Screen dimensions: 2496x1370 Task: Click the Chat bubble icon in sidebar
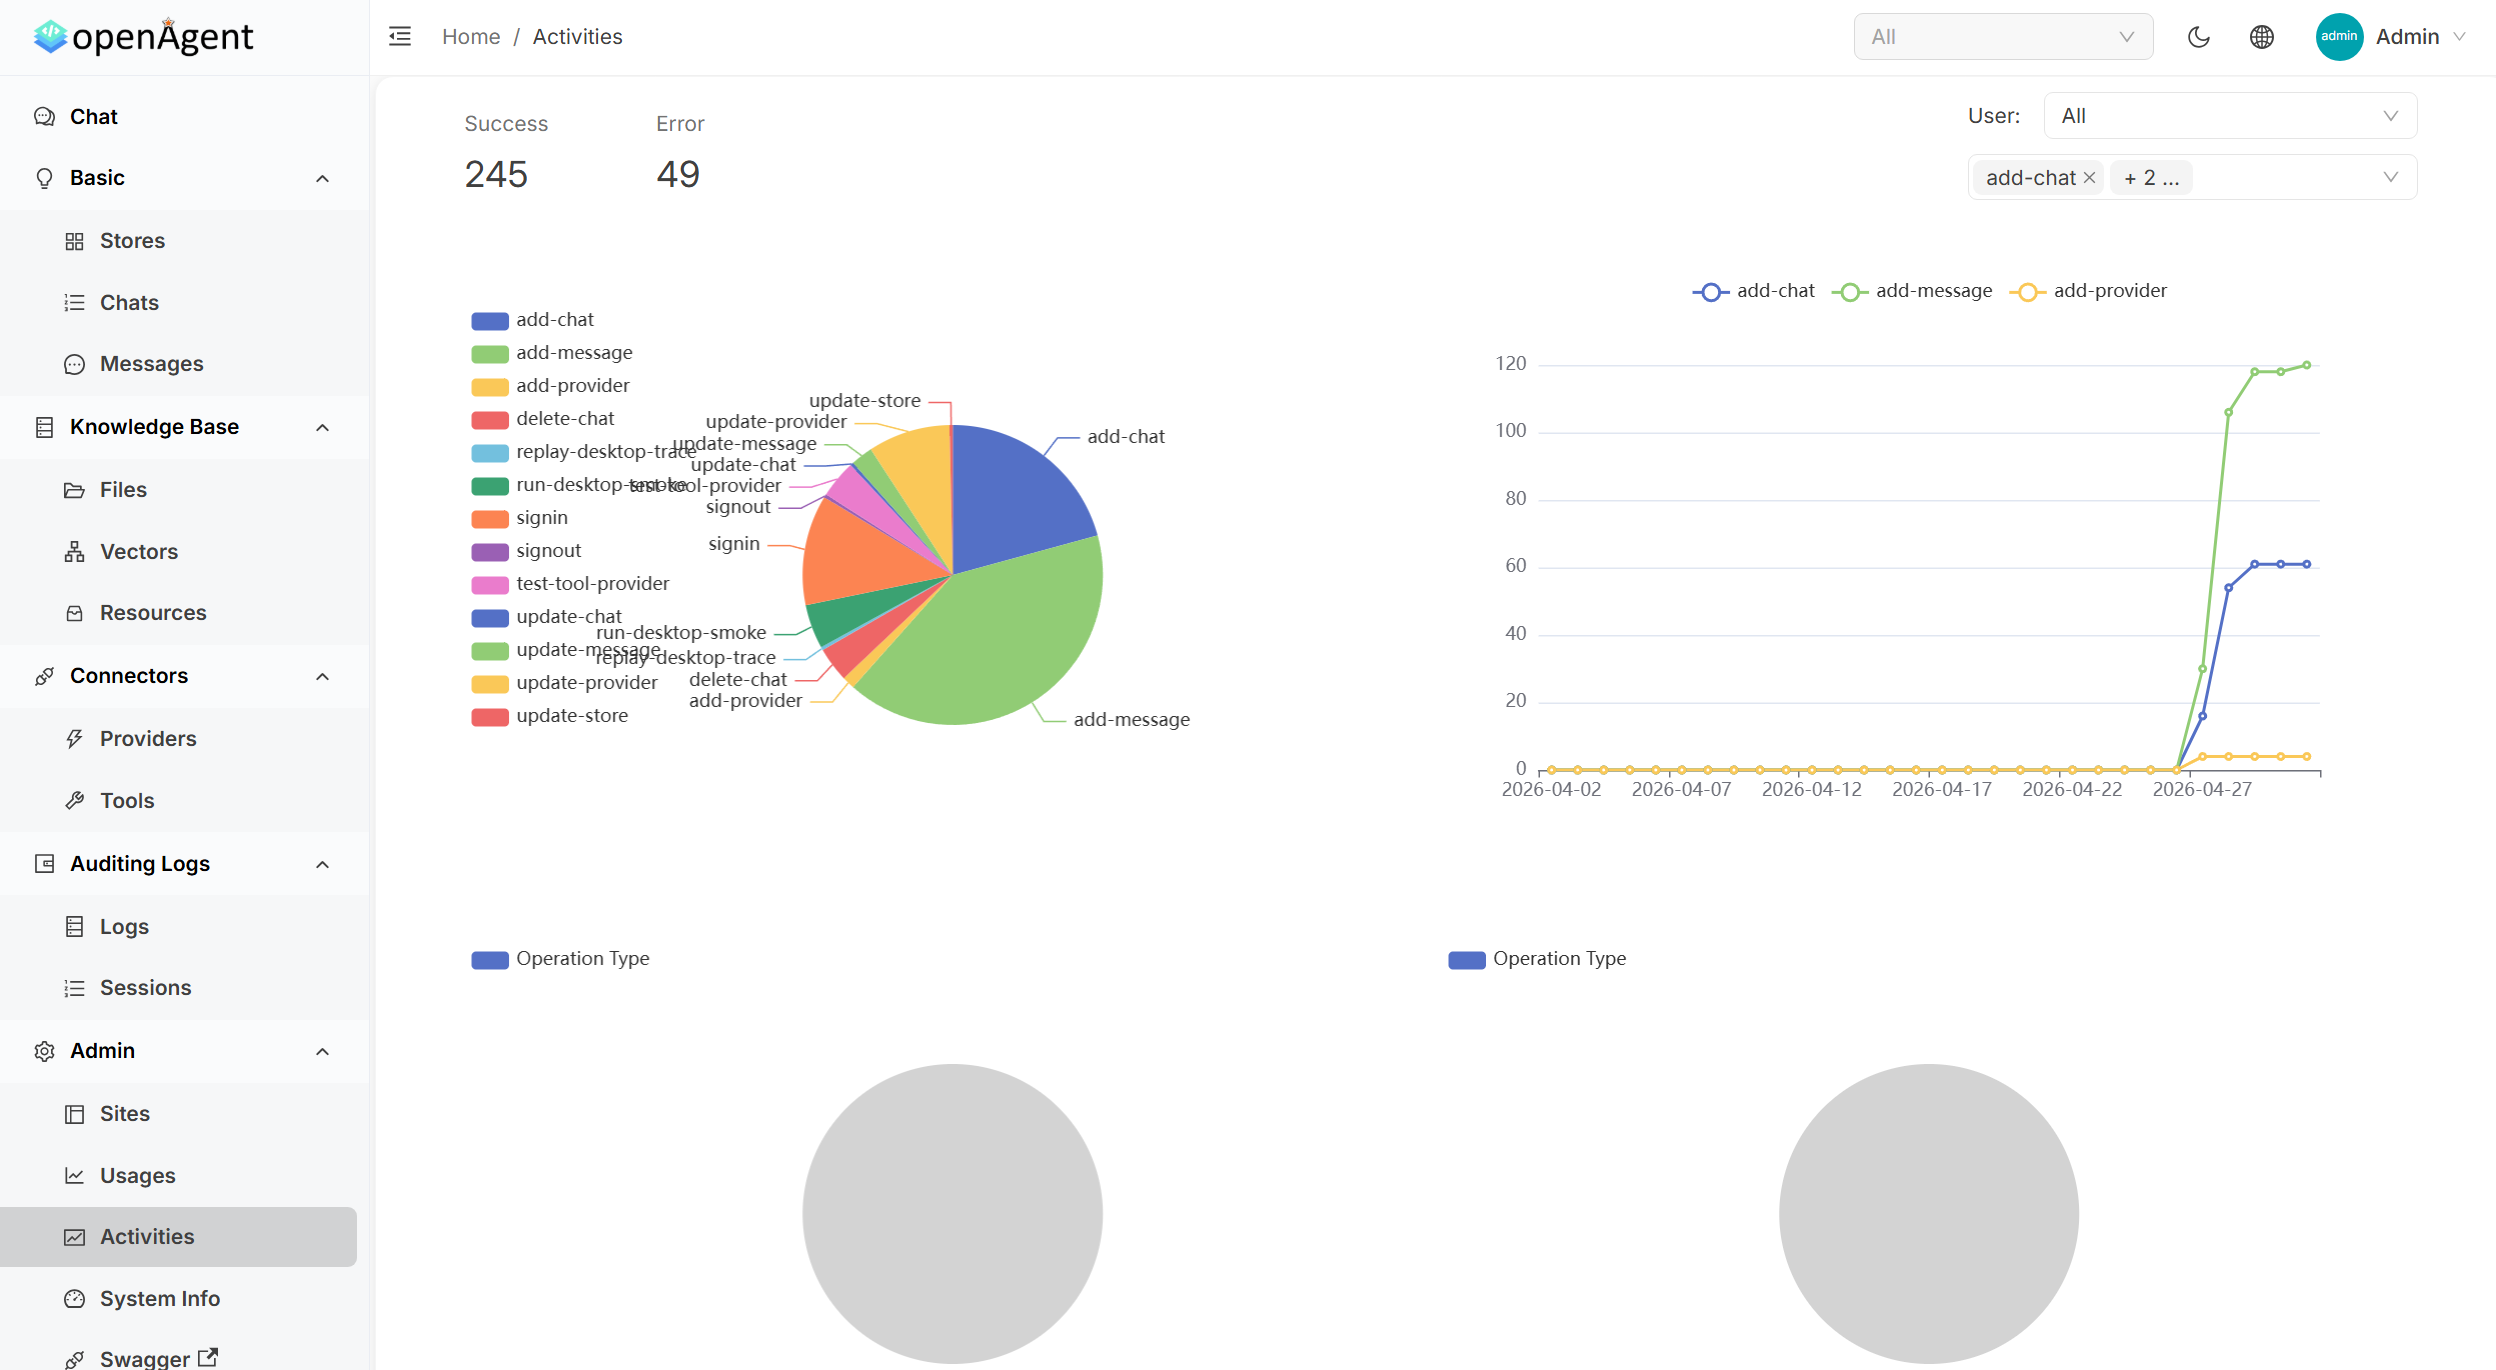point(44,117)
